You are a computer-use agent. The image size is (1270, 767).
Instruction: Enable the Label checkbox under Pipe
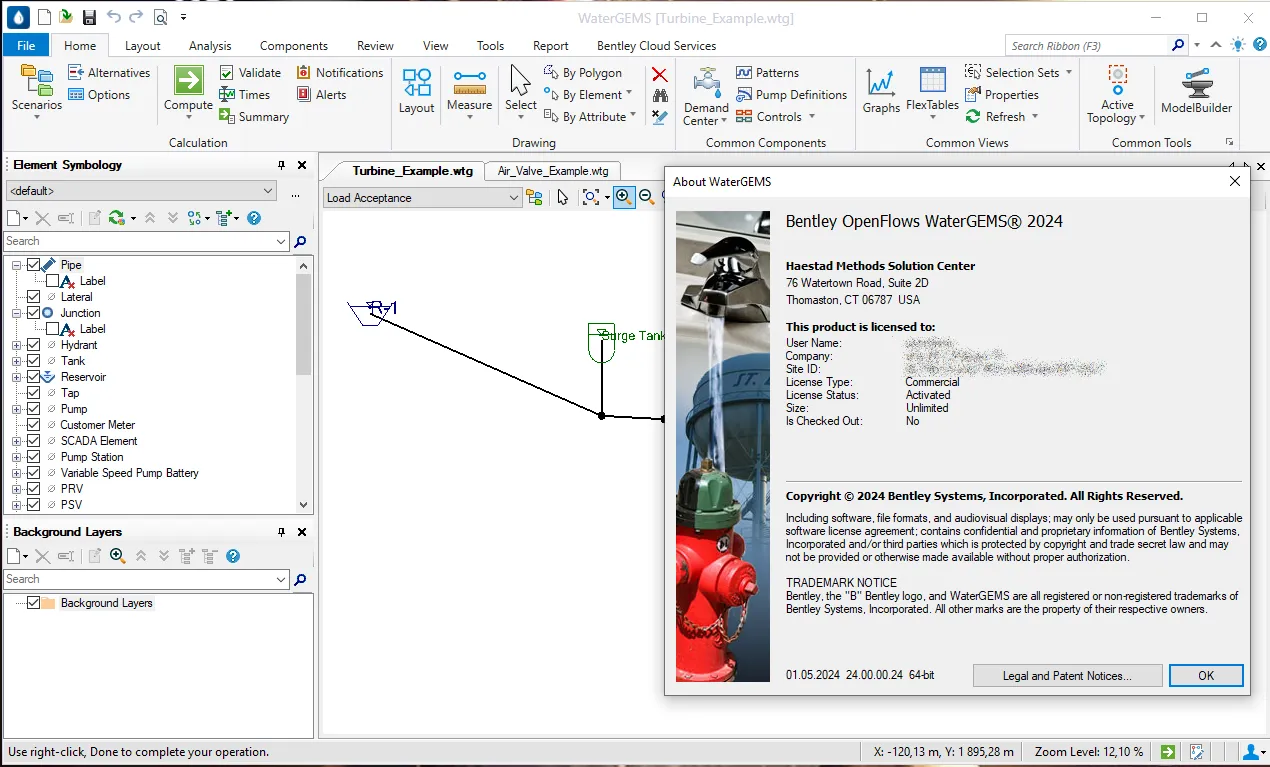(x=52, y=281)
